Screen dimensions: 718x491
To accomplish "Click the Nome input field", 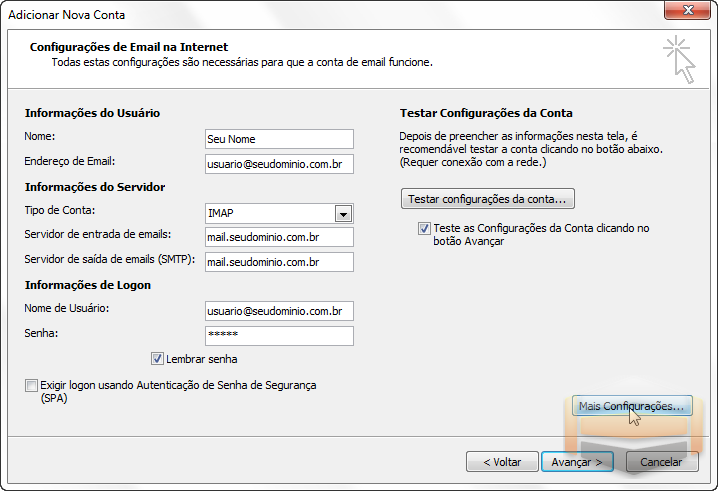I will pos(279,139).
